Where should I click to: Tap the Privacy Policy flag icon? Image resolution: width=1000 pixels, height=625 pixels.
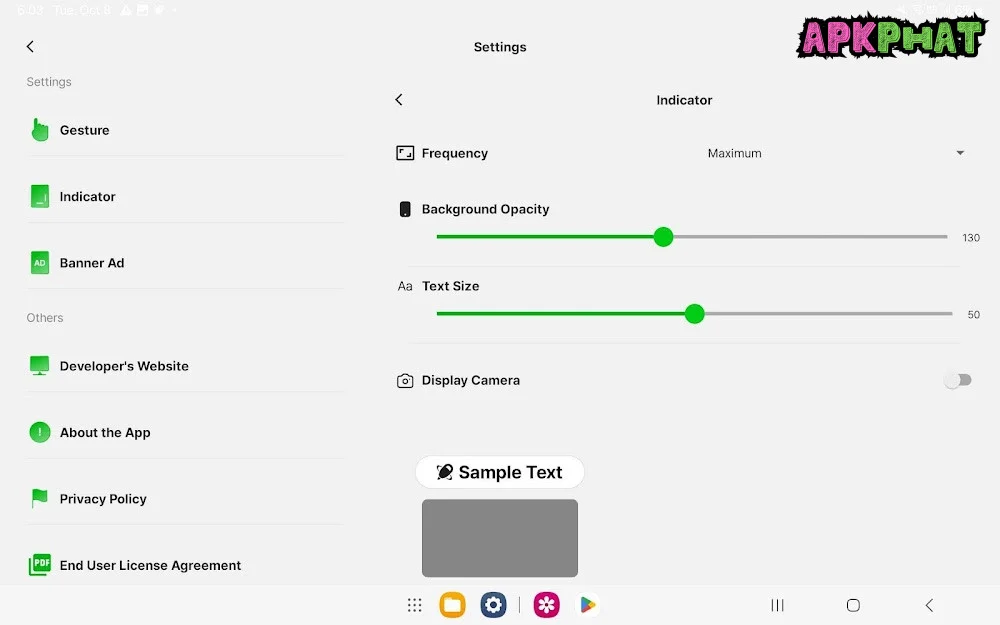[x=40, y=499]
